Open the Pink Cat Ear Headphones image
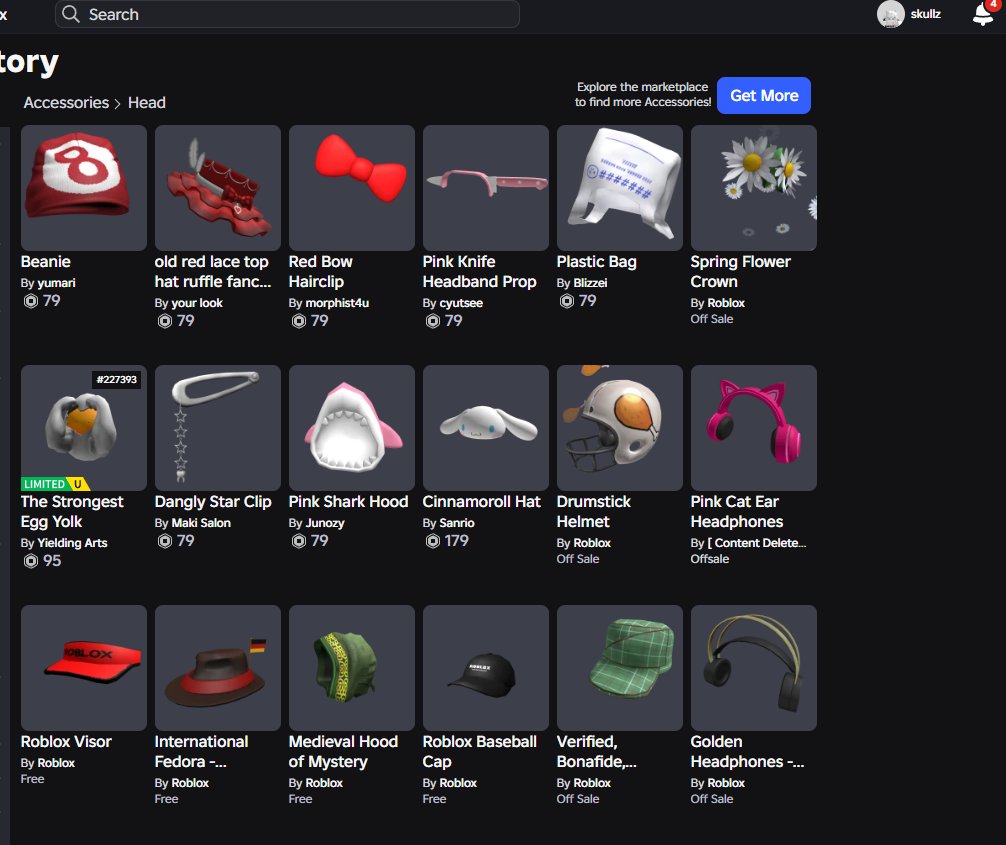 point(754,428)
